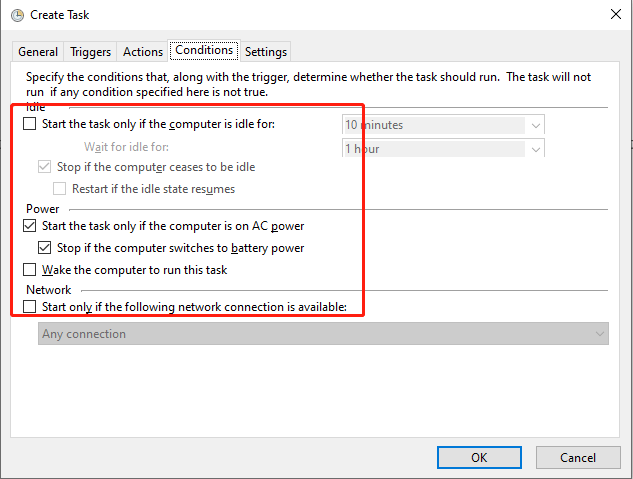The height and width of the screenshot is (479, 633).
Task: Open the Triggers tab
Action: pos(90,52)
